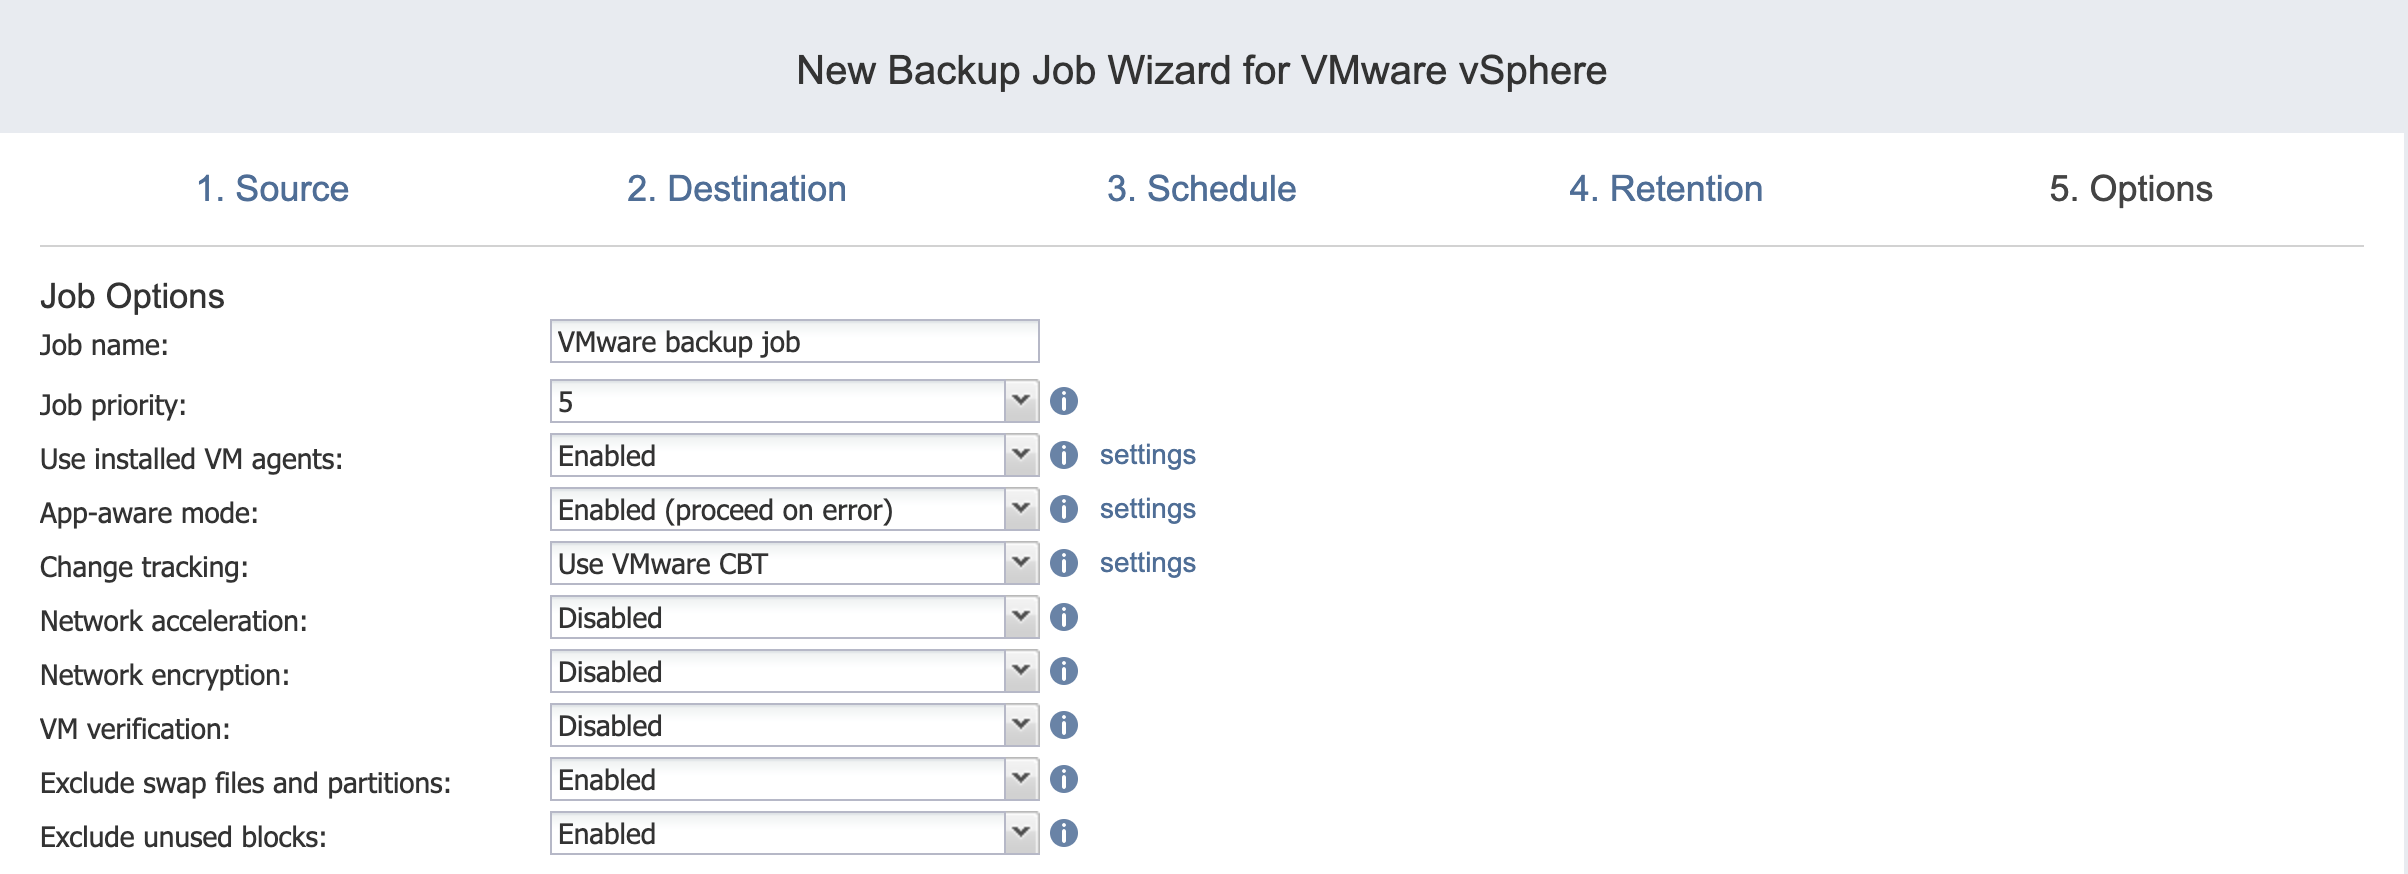Click the Job name text field
2408x874 pixels.
pyautogui.click(x=794, y=342)
